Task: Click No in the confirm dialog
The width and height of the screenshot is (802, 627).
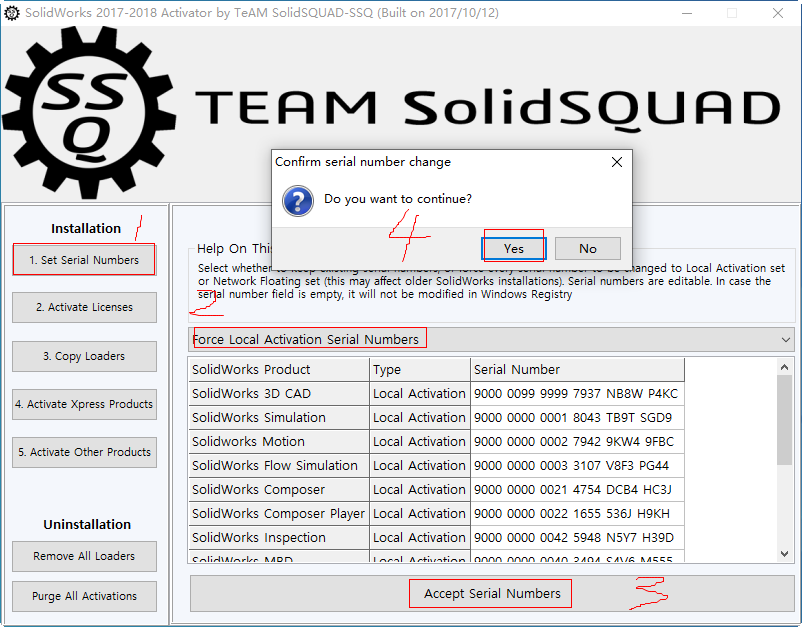Action: coord(588,249)
